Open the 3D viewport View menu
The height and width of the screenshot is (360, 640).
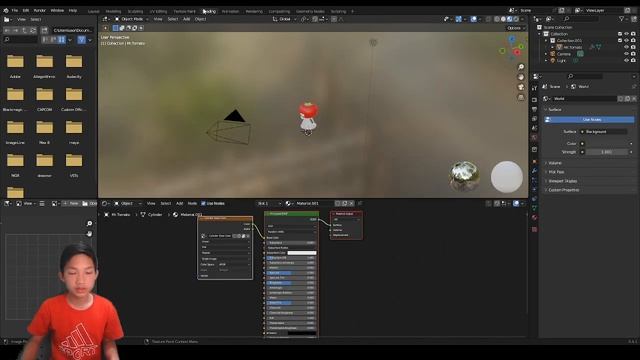click(158, 19)
